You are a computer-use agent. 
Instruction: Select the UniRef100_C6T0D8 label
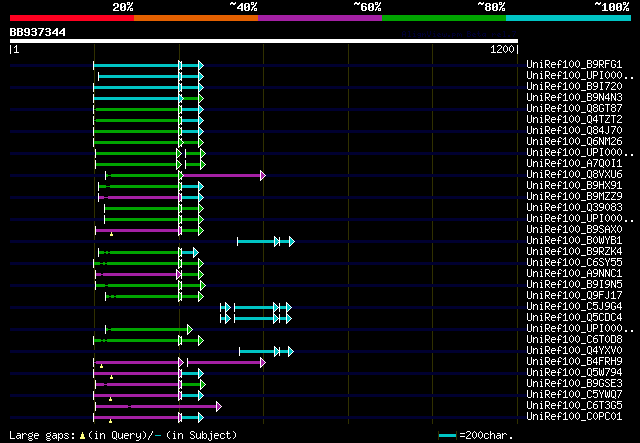(574, 340)
